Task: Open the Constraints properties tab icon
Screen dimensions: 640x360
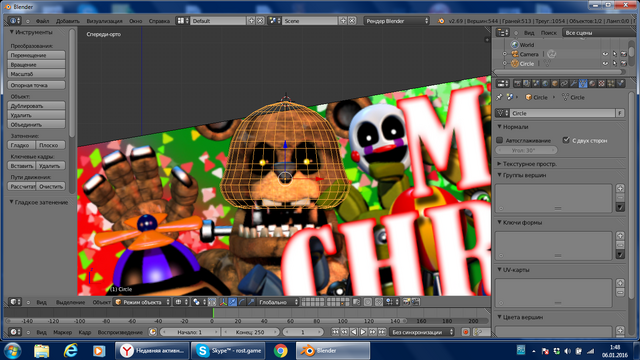Action: tap(564, 84)
